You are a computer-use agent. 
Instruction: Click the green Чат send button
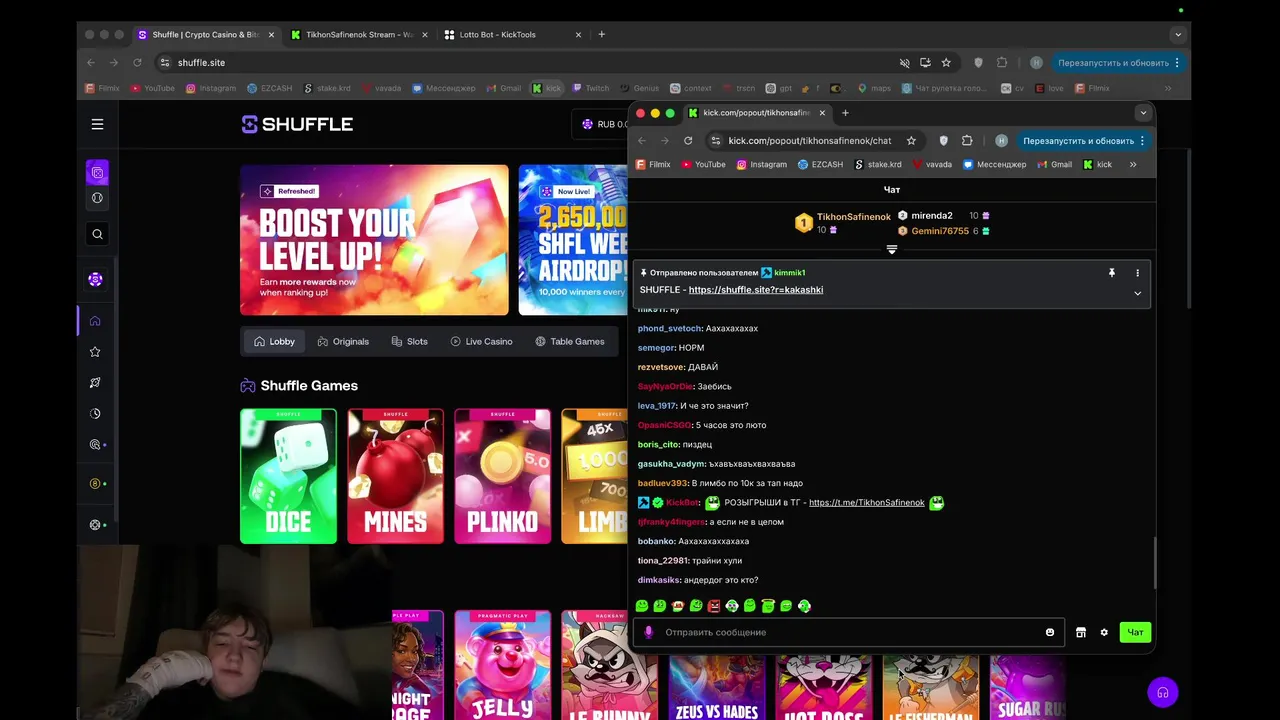pyautogui.click(x=1135, y=632)
